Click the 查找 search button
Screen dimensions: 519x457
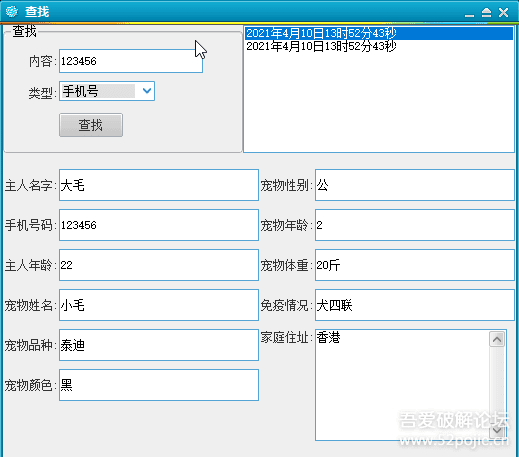pos(91,125)
